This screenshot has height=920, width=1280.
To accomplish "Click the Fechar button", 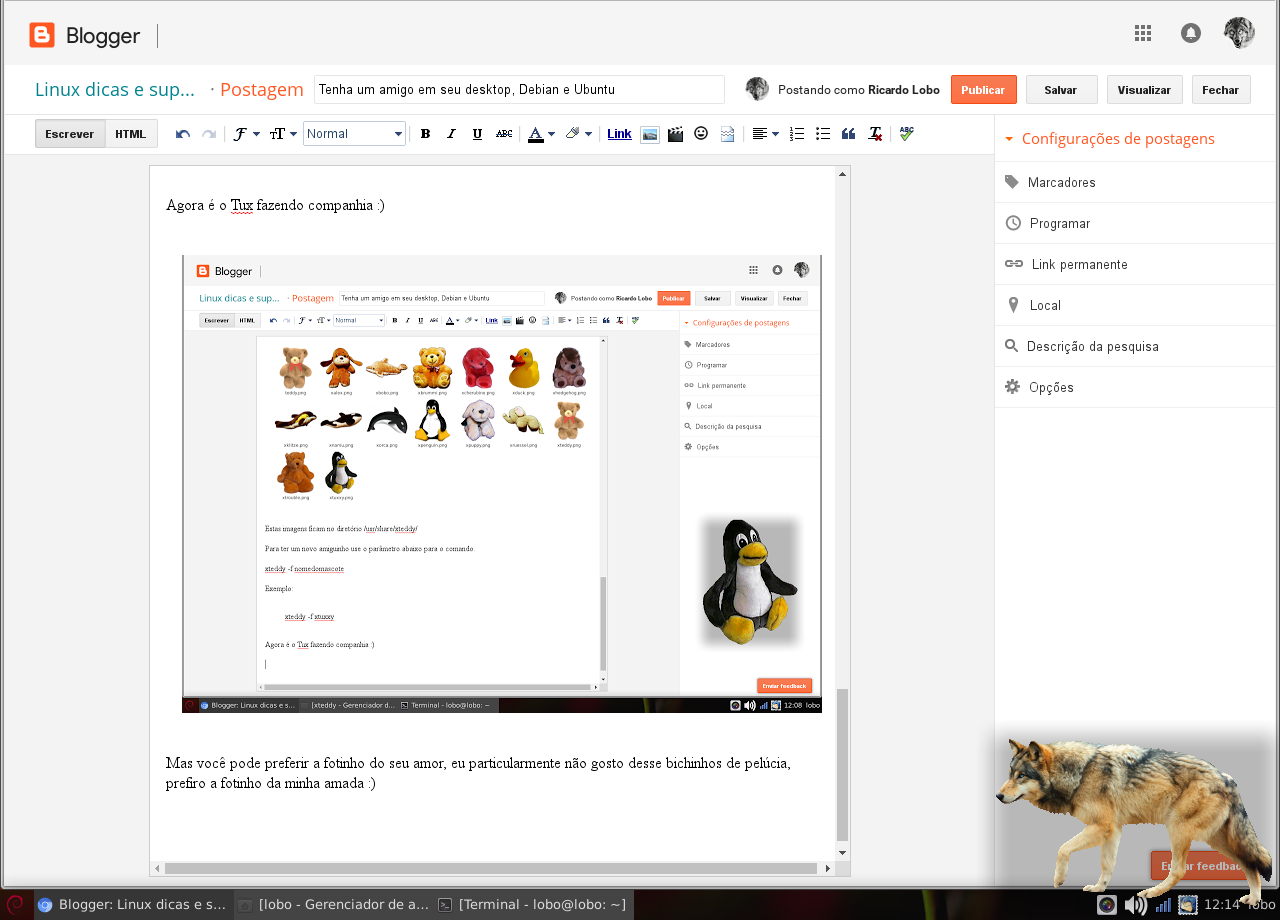I will [x=1221, y=90].
